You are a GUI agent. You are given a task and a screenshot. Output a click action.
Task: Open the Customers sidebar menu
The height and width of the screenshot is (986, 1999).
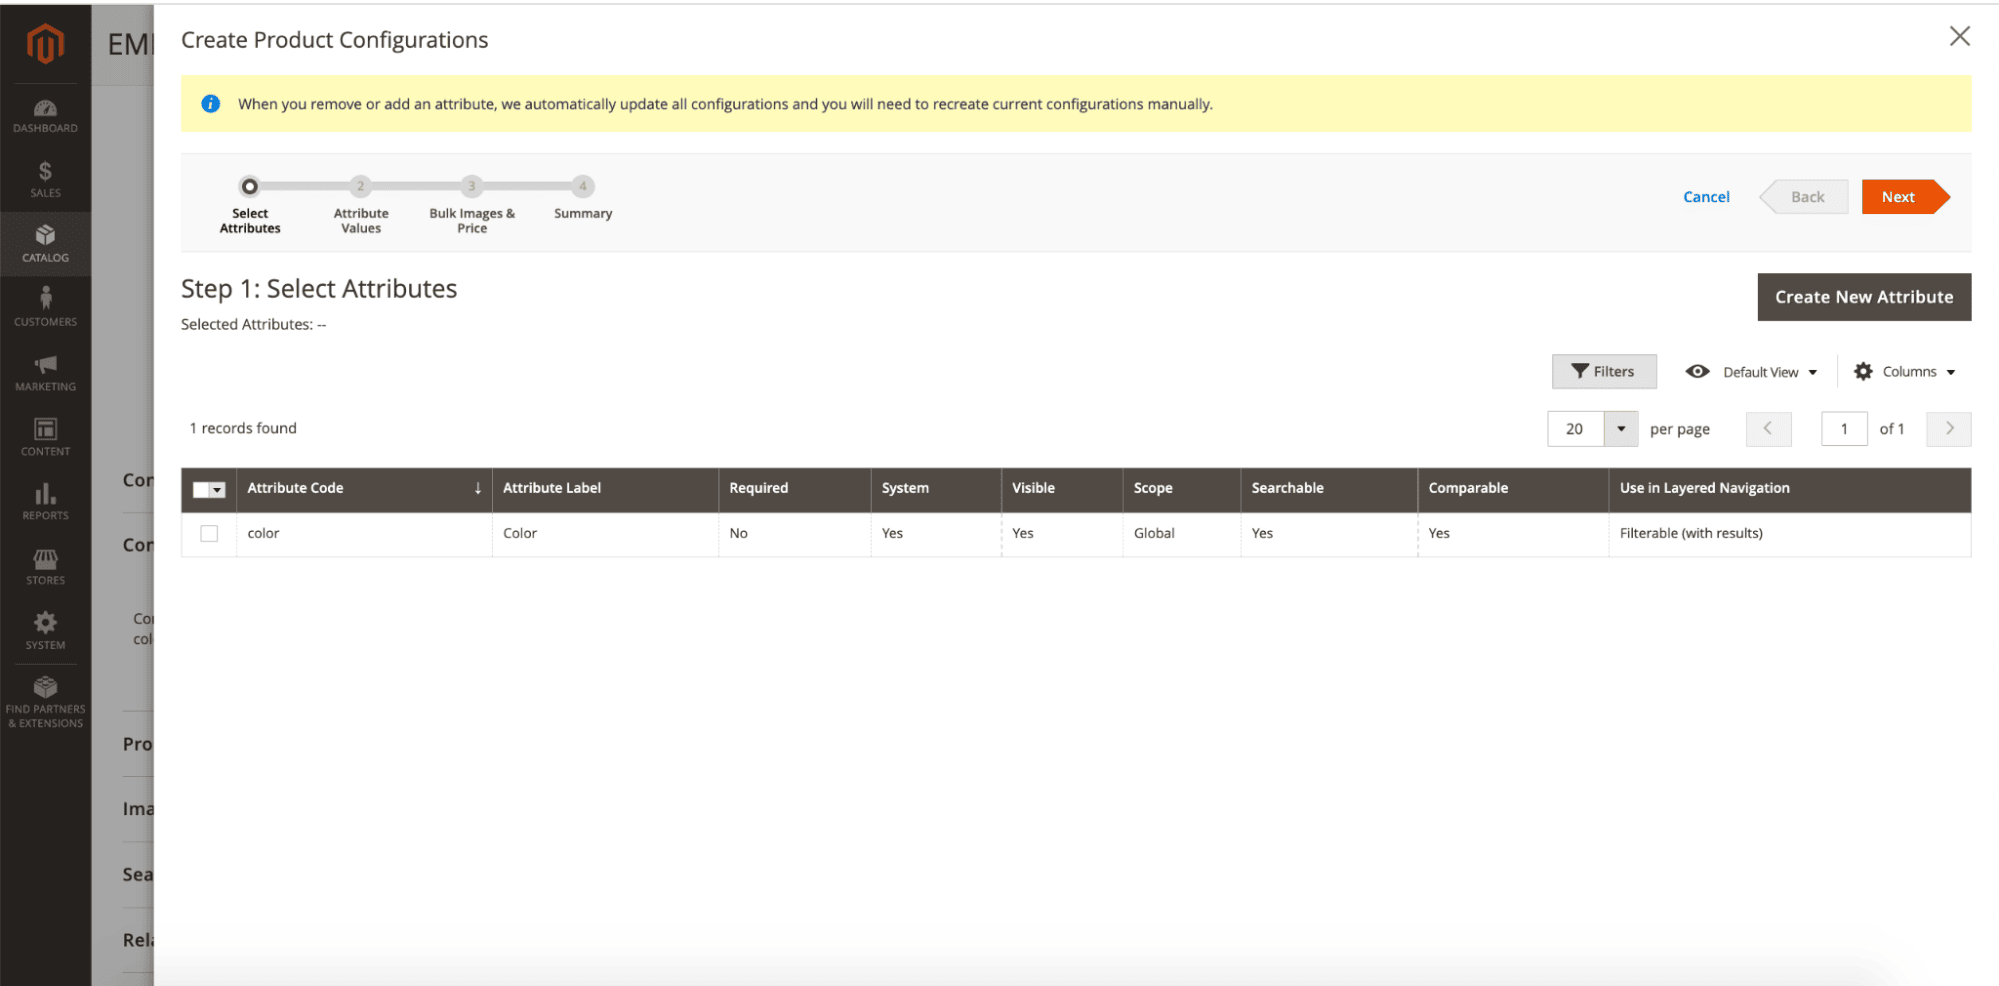tap(45, 308)
